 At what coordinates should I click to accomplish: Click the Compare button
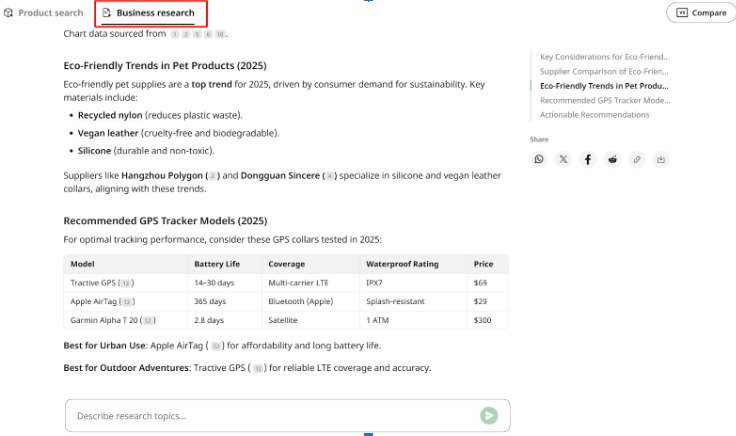click(701, 13)
